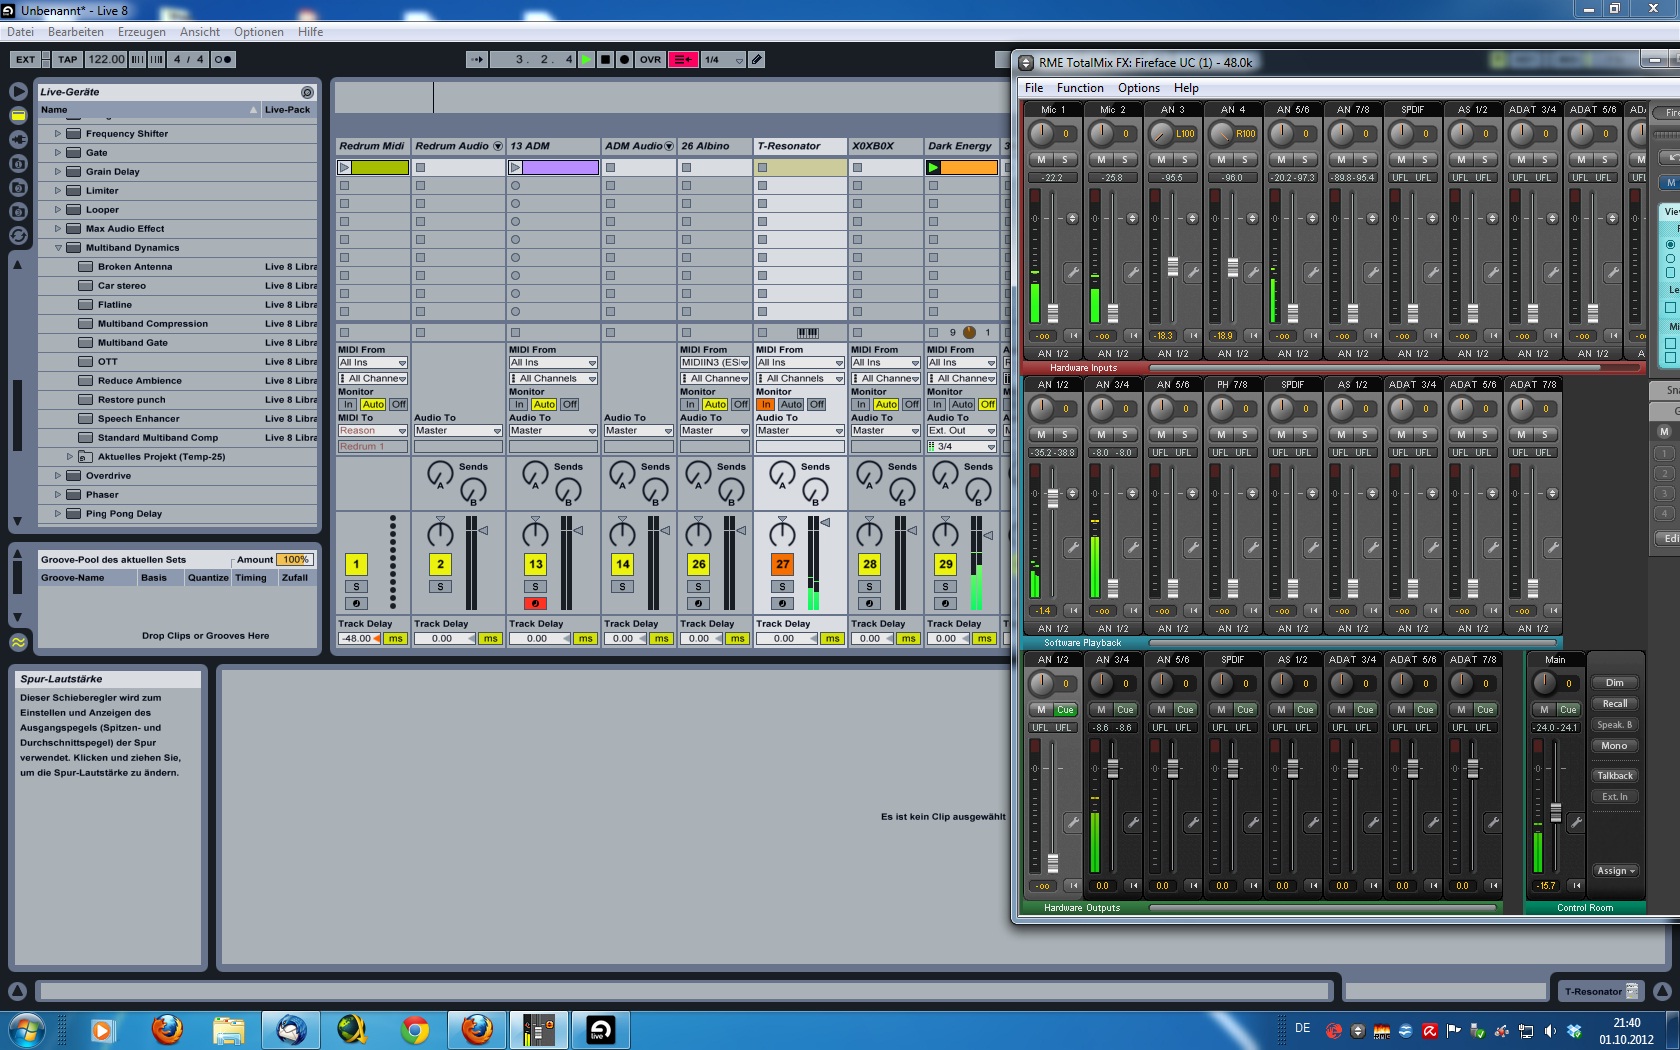
Task: Click the Talkback button
Action: [x=1614, y=775]
